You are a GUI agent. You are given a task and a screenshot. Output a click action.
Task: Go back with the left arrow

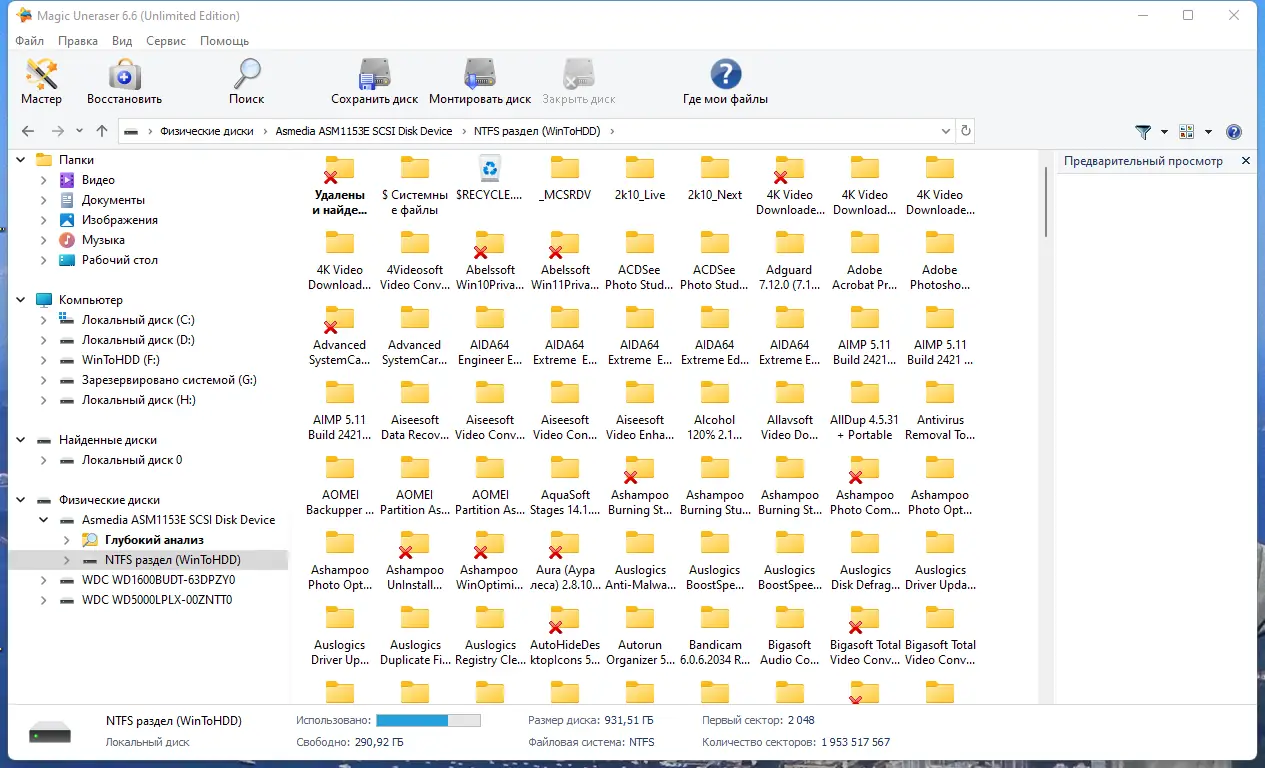click(28, 131)
